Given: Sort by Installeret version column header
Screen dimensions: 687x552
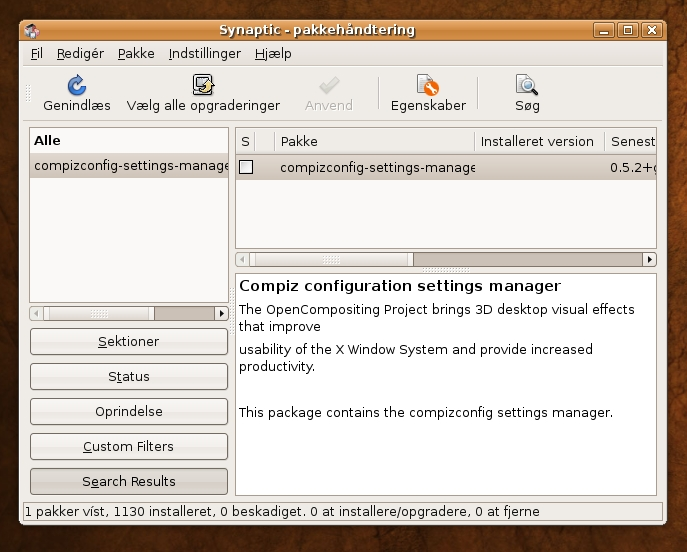Looking at the screenshot, I should [x=538, y=141].
